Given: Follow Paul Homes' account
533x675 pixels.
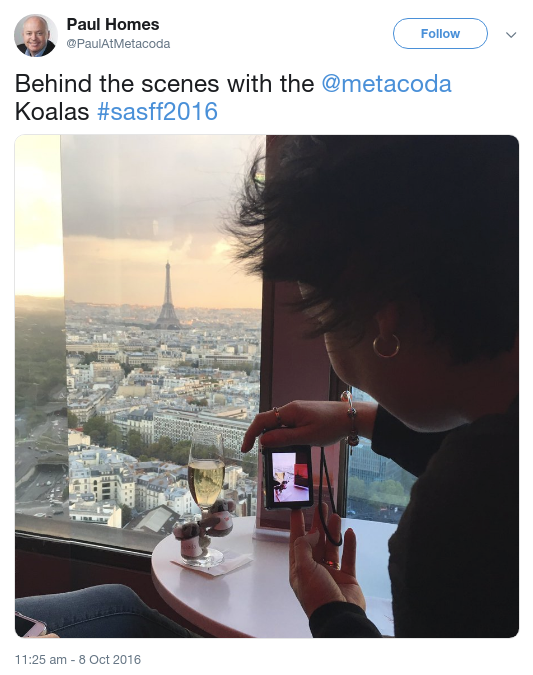Looking at the screenshot, I should pos(440,34).
